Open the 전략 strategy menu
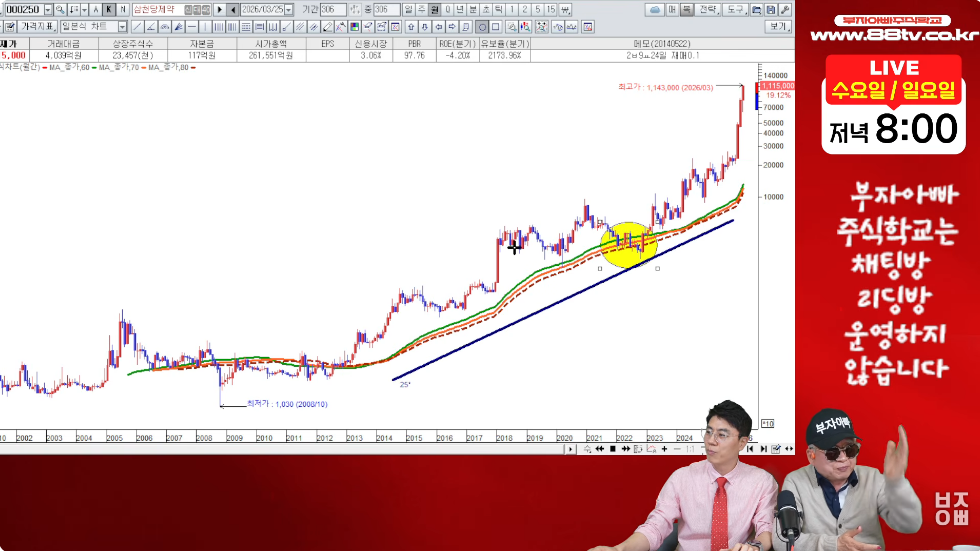 (708, 10)
